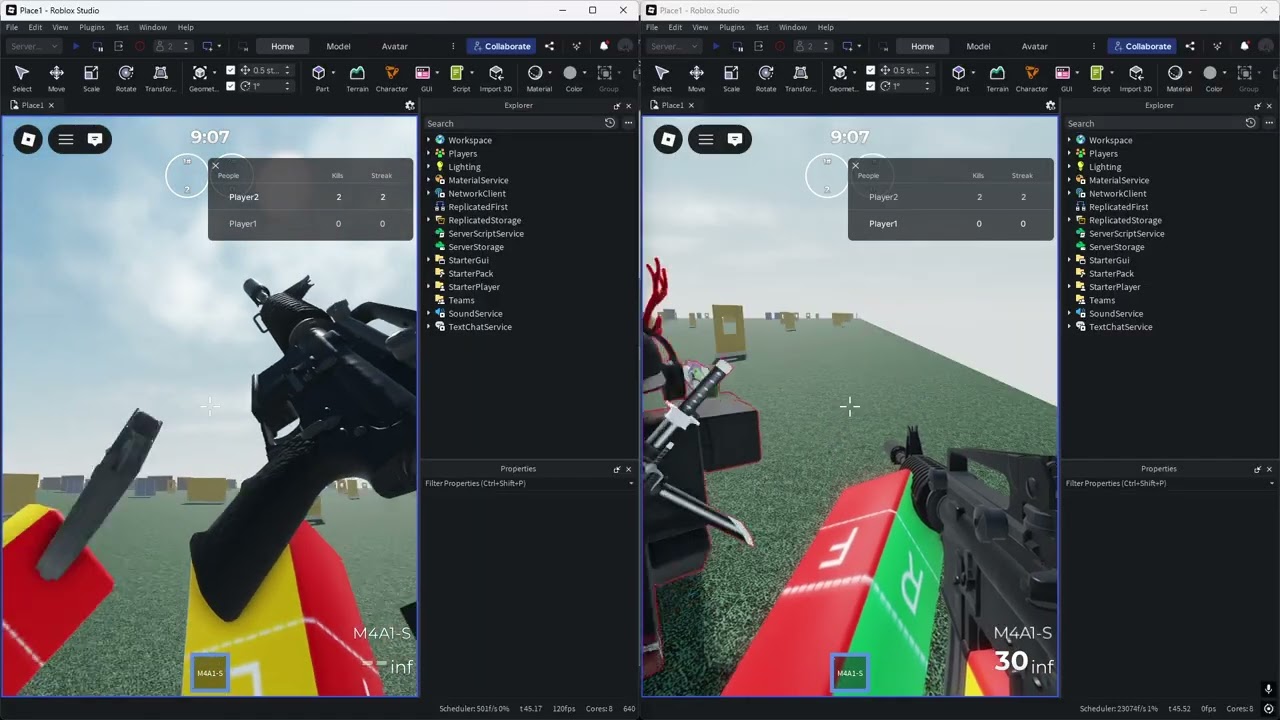Open Window menu in right window
Image resolution: width=1280 pixels, height=720 pixels.
click(x=793, y=27)
